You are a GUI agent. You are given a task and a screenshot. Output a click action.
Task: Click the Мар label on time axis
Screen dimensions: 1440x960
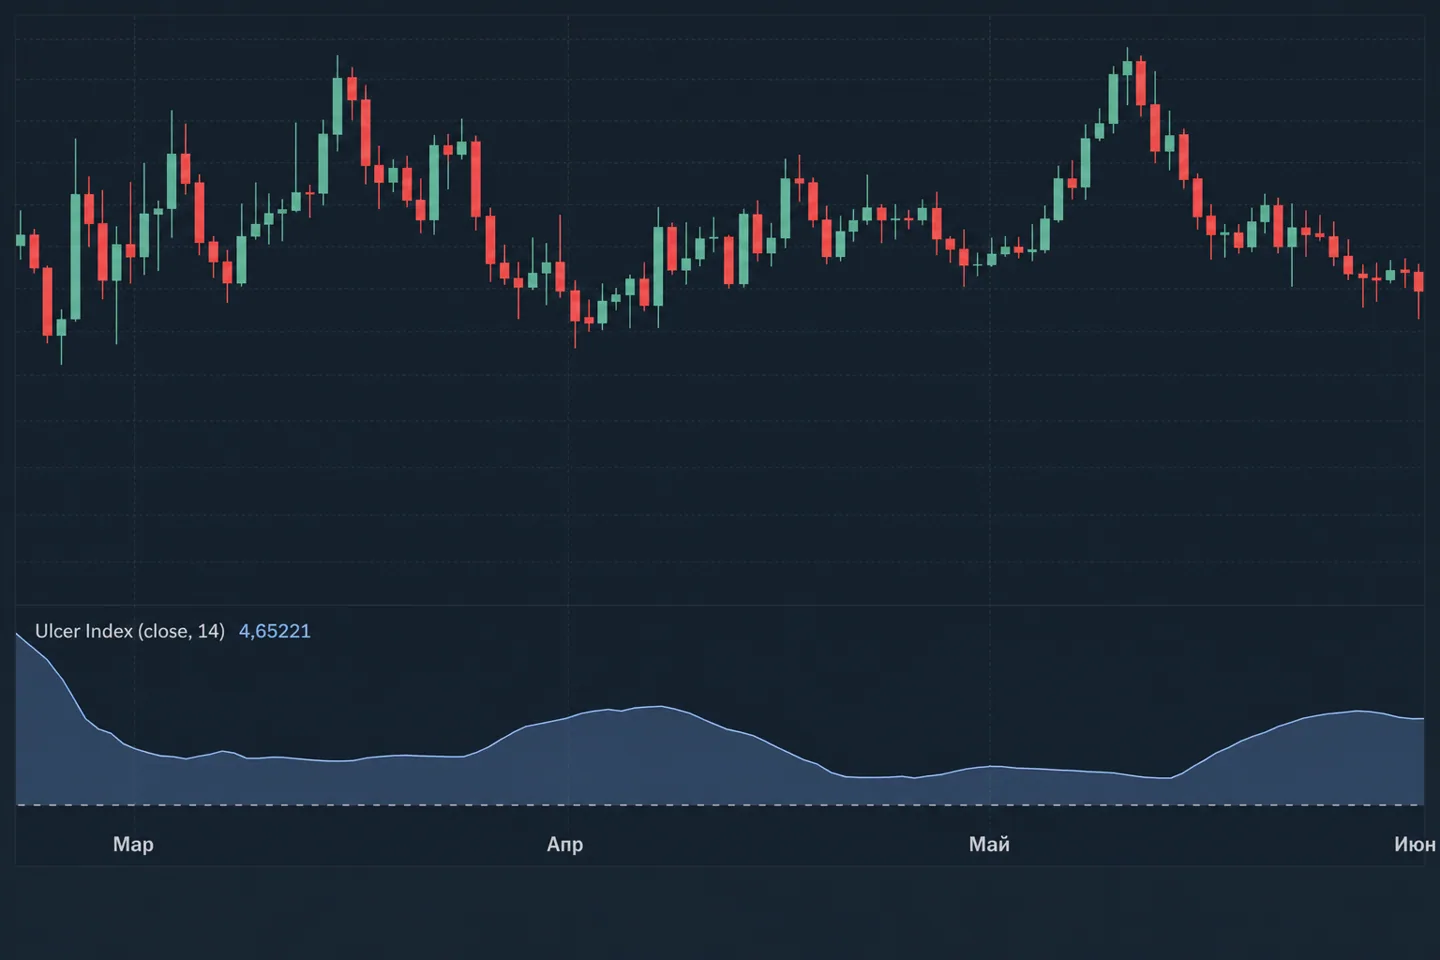coord(133,844)
